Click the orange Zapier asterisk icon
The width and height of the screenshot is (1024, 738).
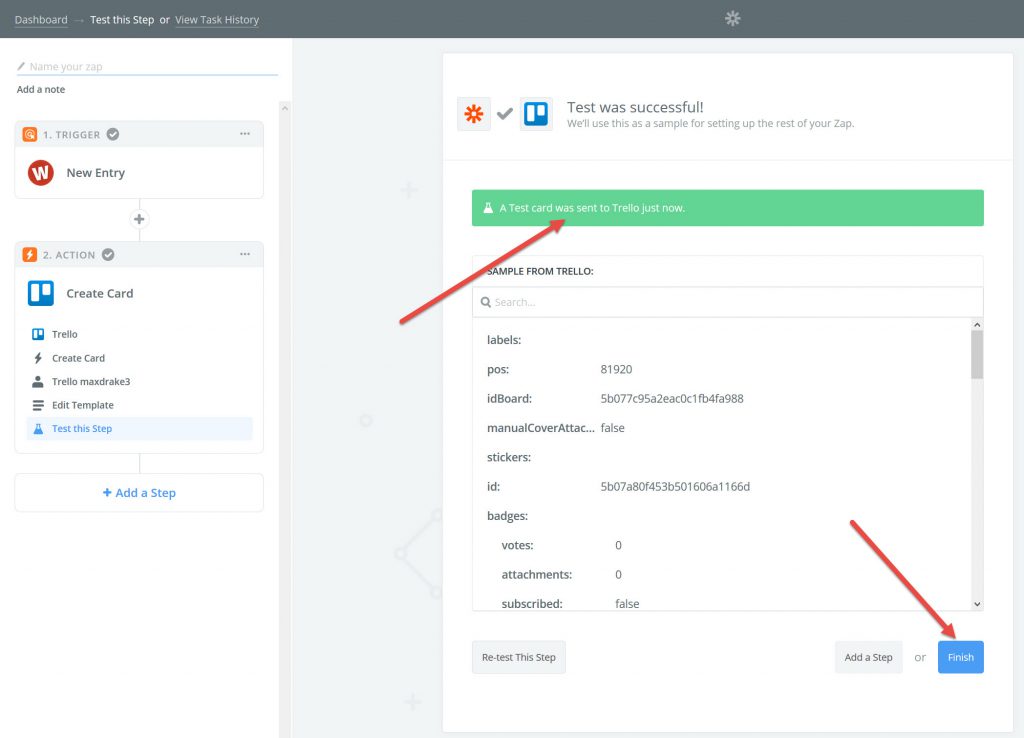pos(473,114)
